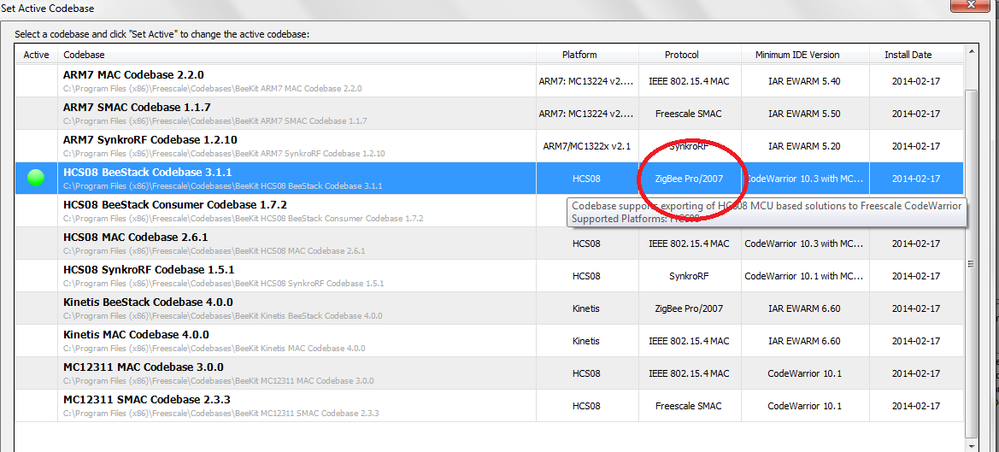Click the green active indicator on HCS08 BeeStack row

36,179
